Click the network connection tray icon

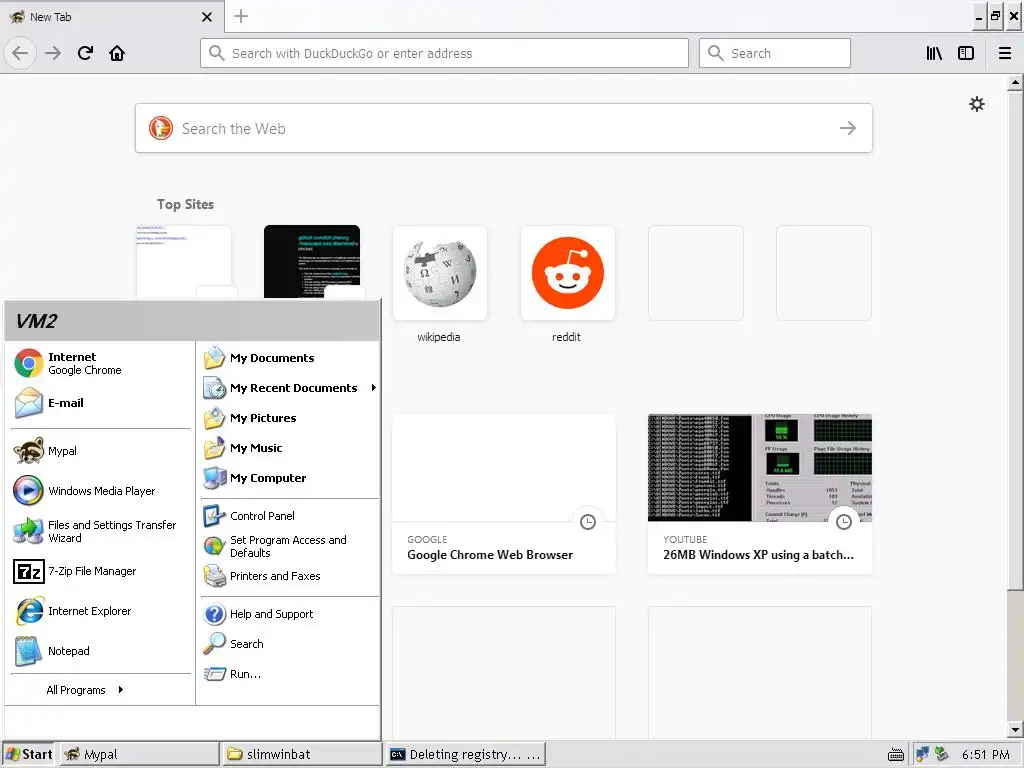[x=922, y=754]
